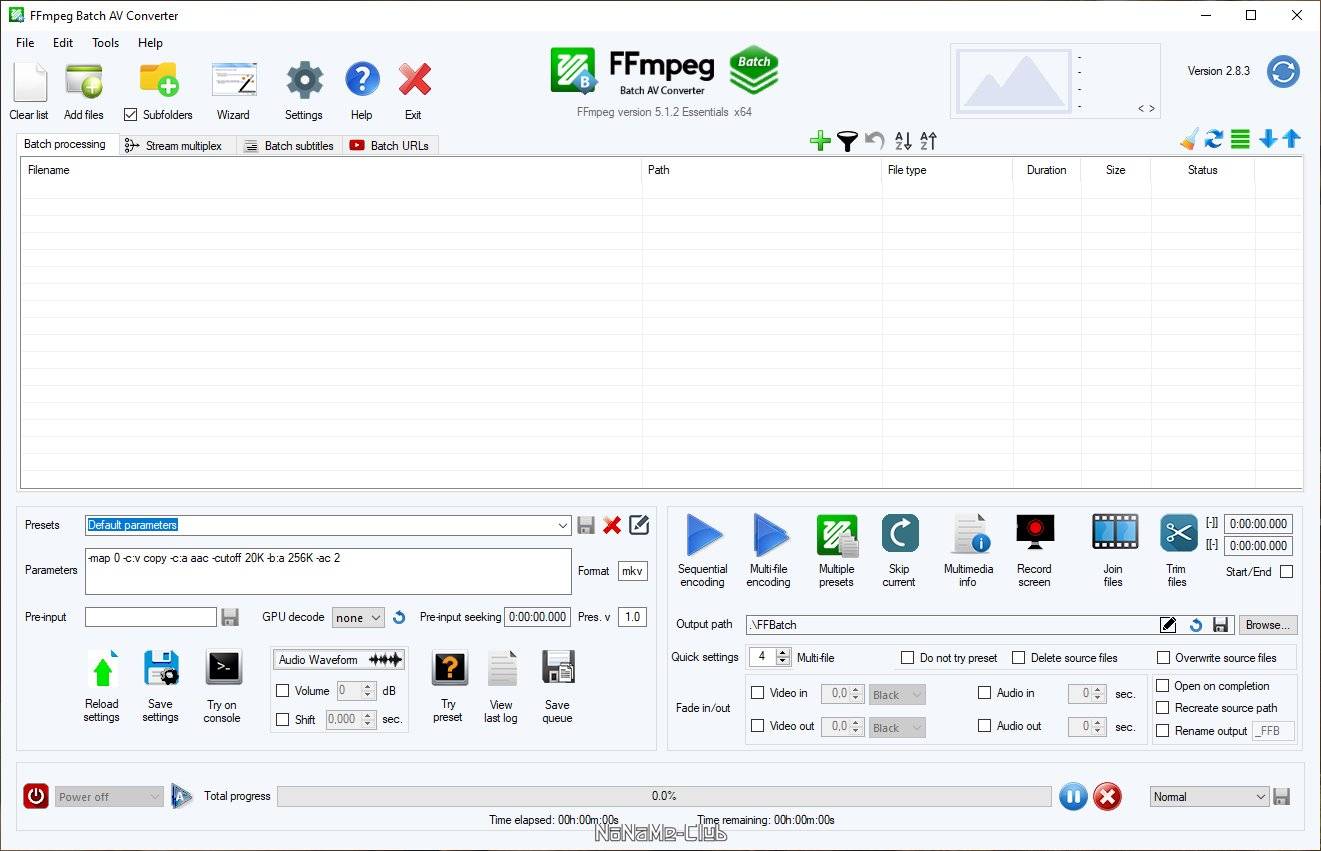Open Video in color Black dropdown
The width and height of the screenshot is (1321, 851).
pyautogui.click(x=897, y=695)
